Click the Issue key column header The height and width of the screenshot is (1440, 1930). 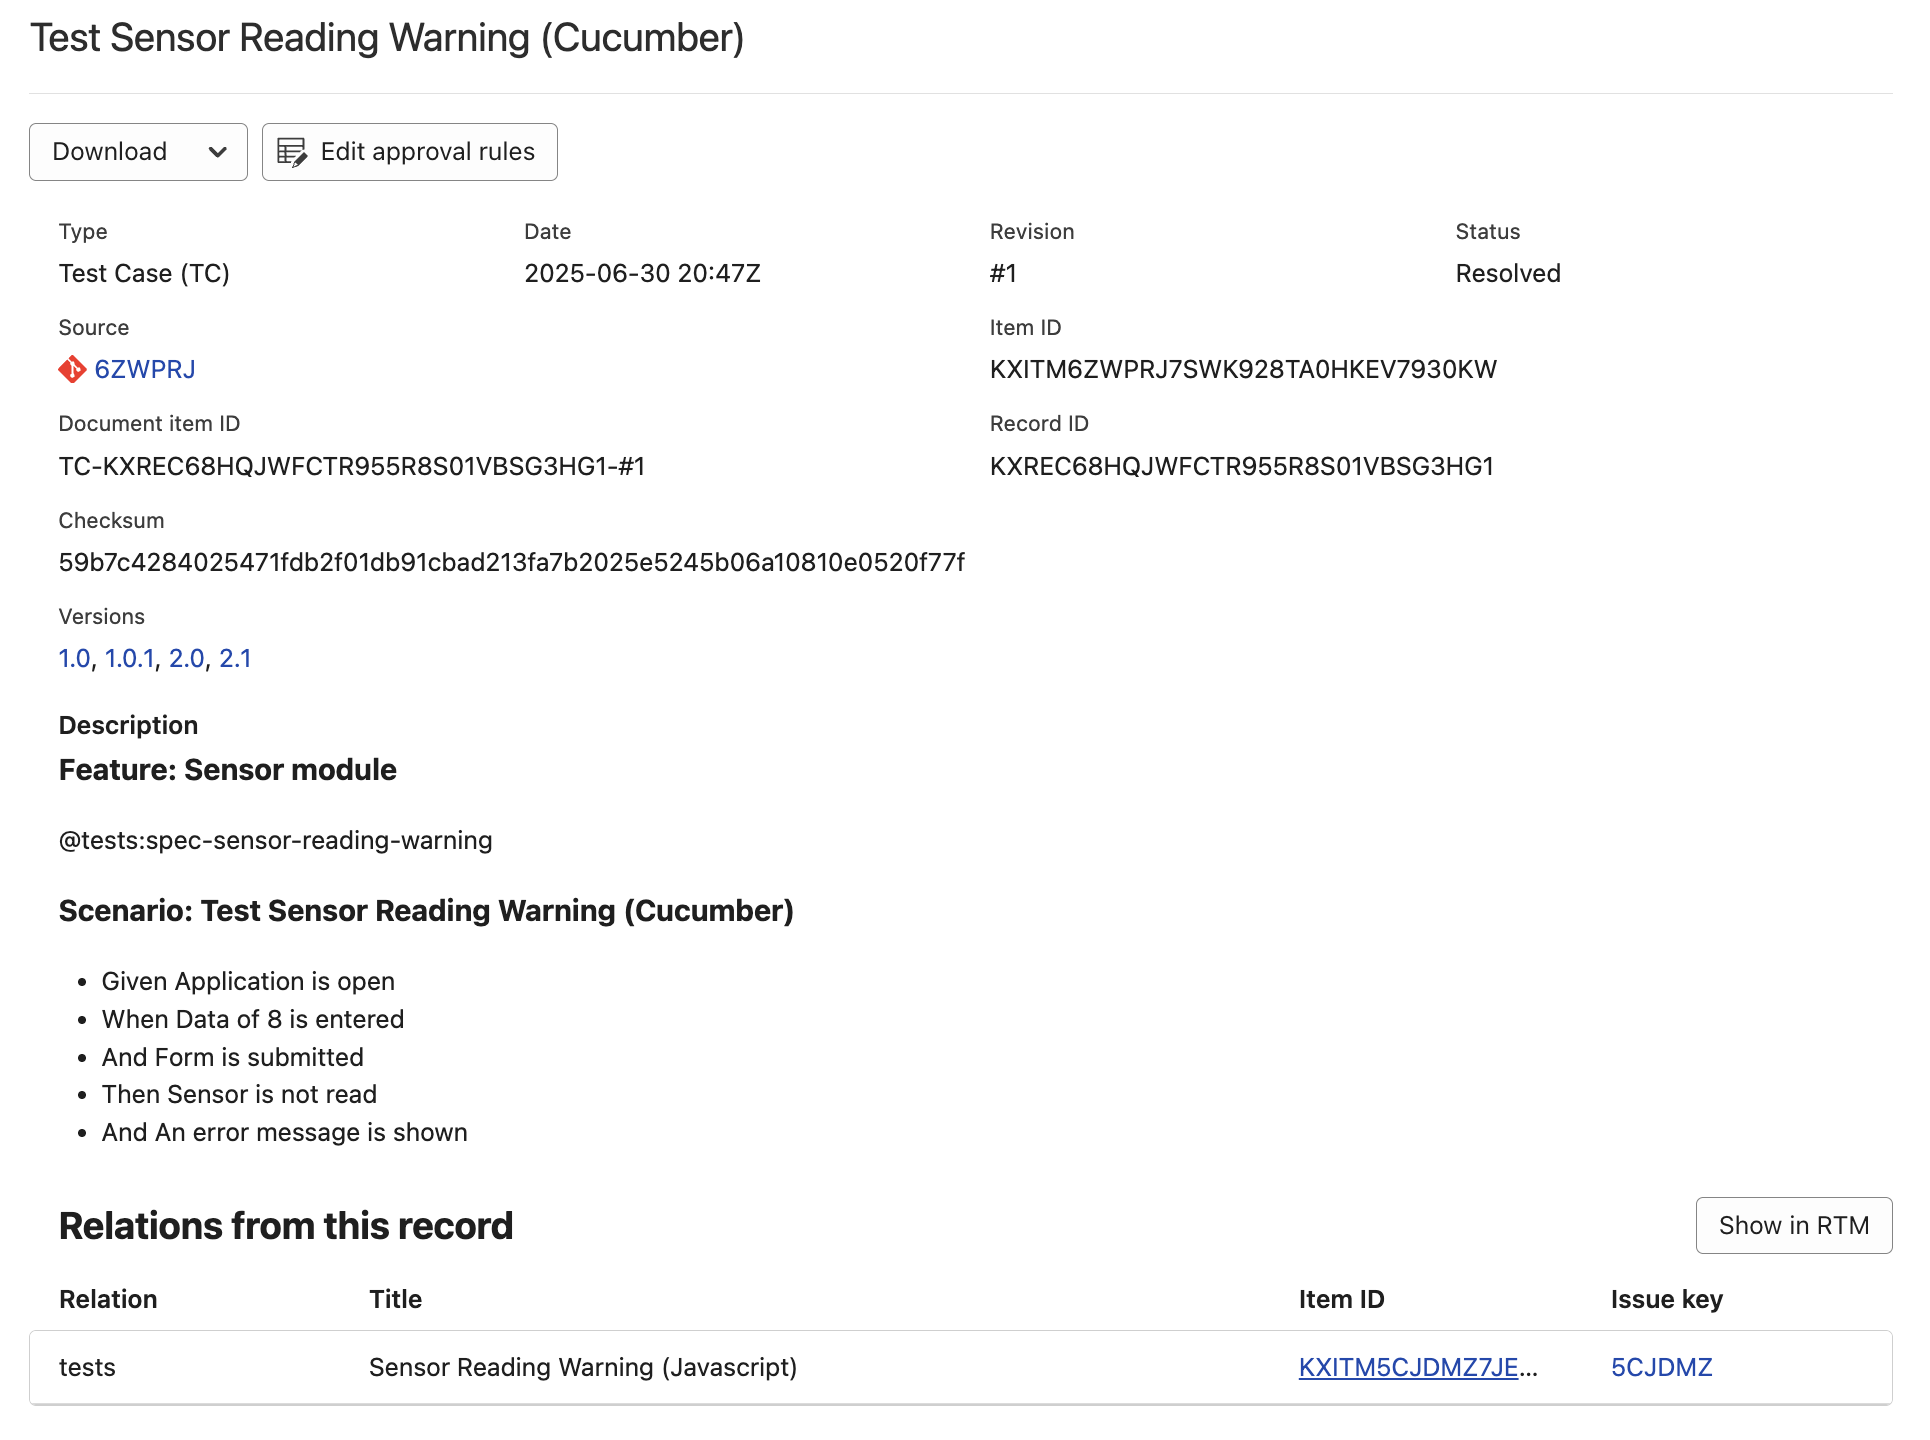pos(1667,1300)
